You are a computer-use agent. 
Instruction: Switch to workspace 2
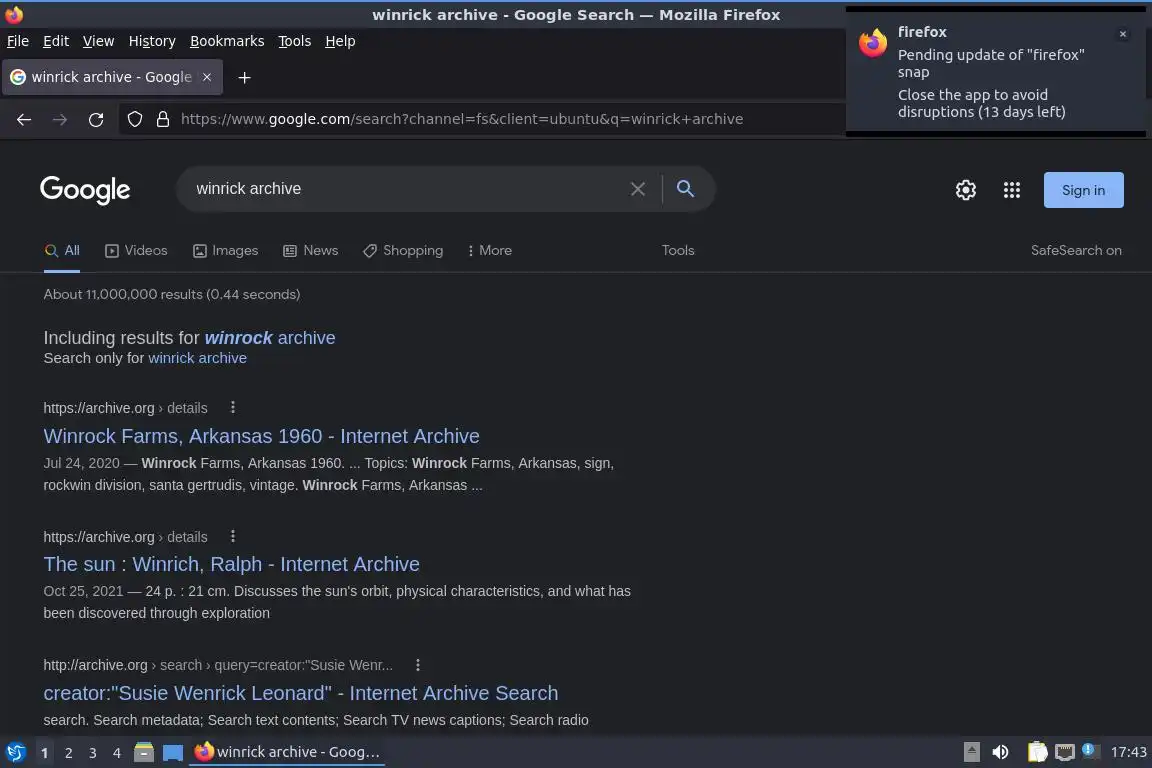68,753
